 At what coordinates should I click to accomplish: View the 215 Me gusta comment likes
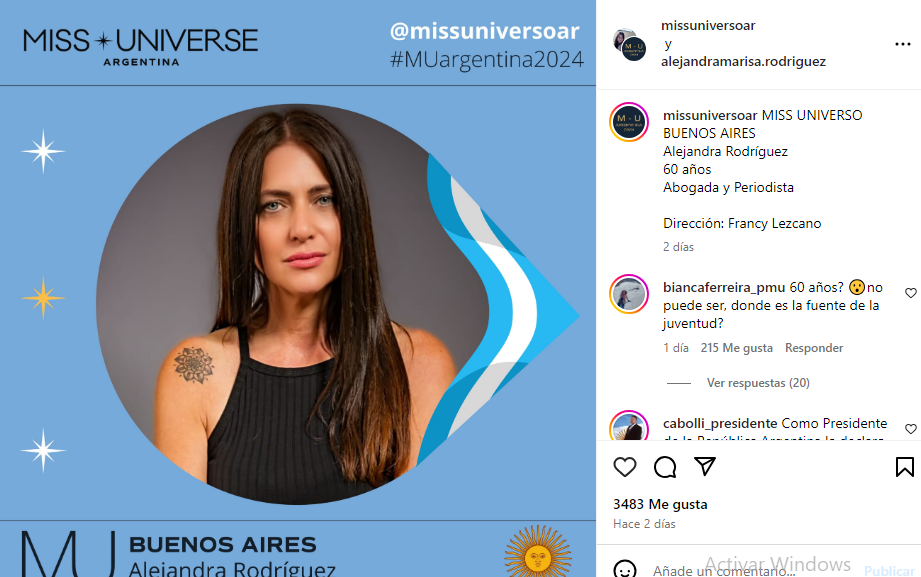[x=736, y=348]
